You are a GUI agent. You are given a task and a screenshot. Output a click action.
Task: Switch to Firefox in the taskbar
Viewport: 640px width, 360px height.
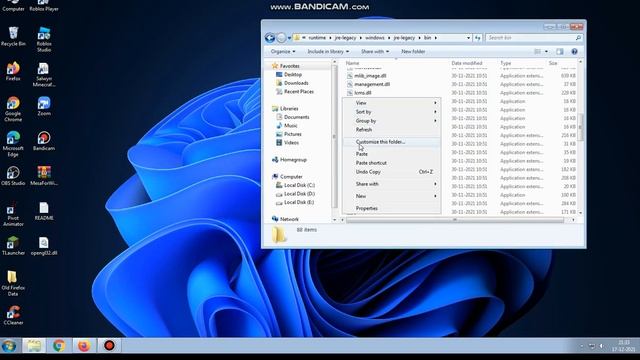click(x=84, y=346)
